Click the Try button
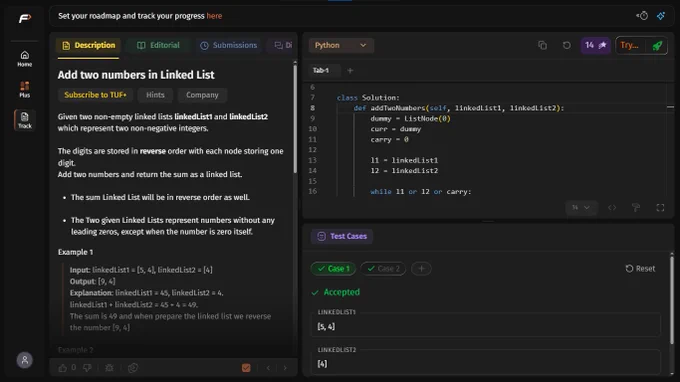Viewport: 680px width, 382px height. tap(630, 45)
